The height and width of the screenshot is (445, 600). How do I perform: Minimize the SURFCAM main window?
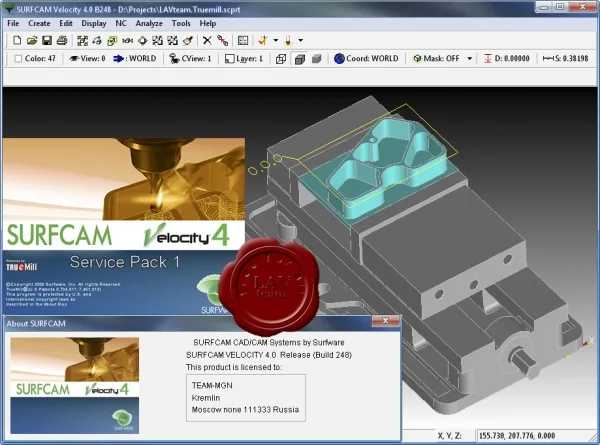click(544, 7)
